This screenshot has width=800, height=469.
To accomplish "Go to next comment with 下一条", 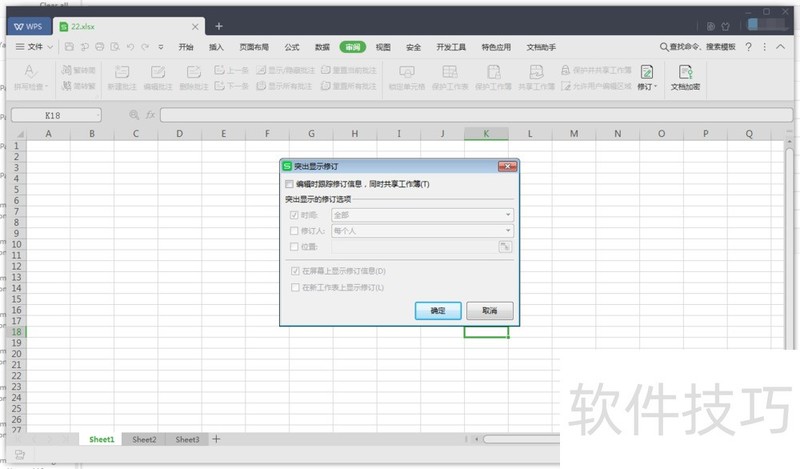I will (x=231, y=86).
